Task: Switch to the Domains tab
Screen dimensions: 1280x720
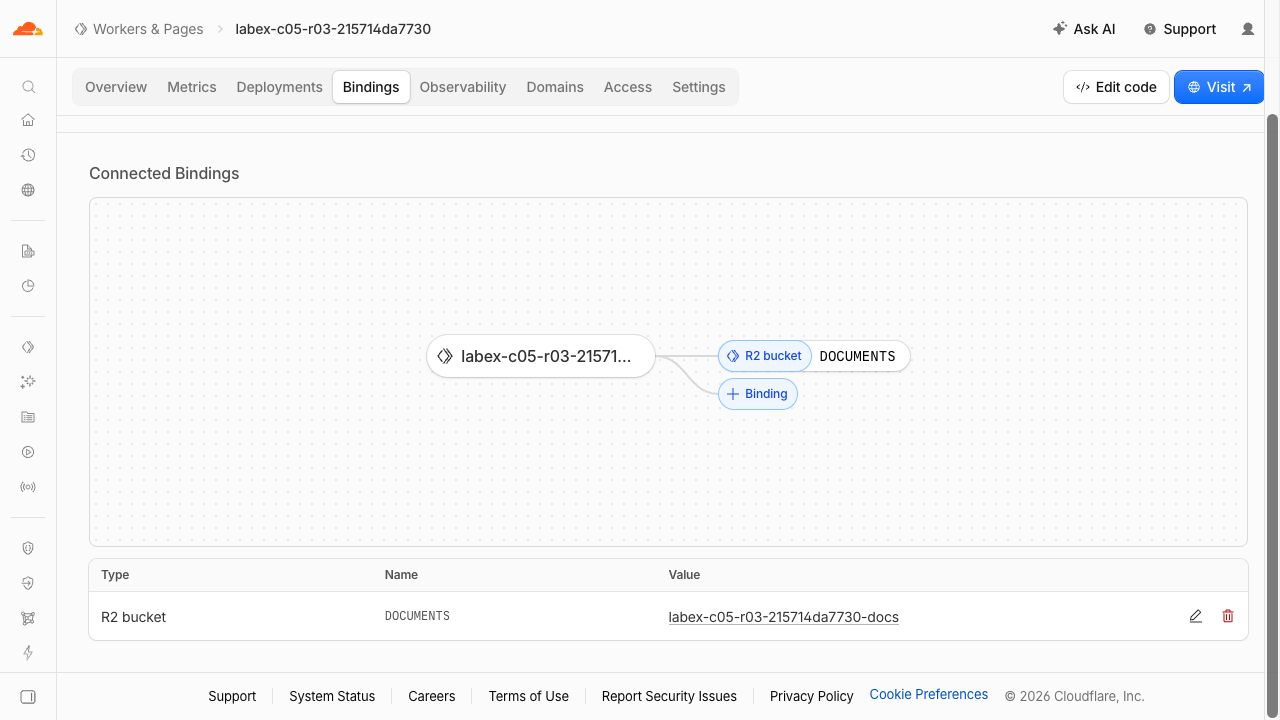Action: tap(555, 87)
